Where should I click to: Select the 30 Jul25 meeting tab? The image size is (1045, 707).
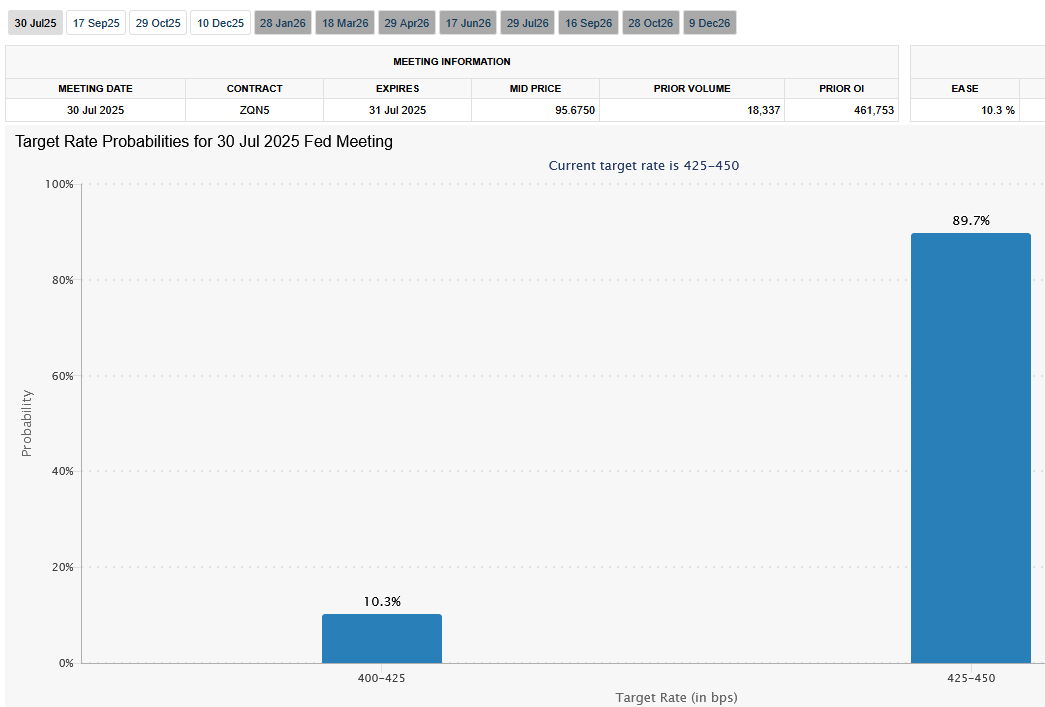pos(35,23)
